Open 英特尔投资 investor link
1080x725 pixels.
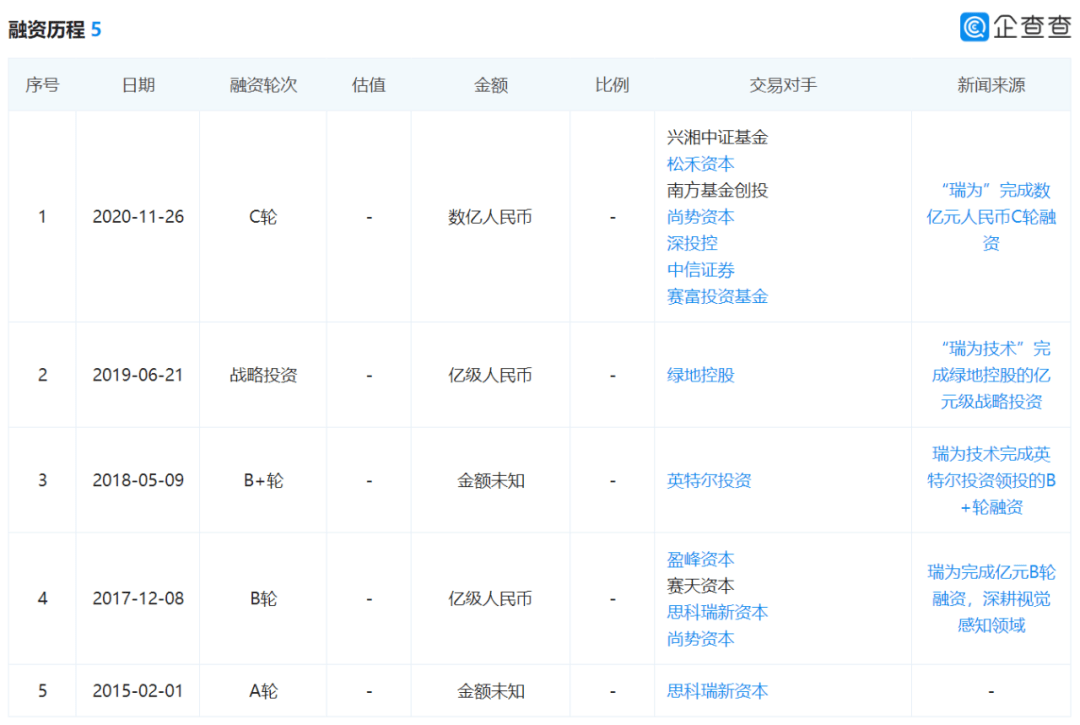pos(709,481)
